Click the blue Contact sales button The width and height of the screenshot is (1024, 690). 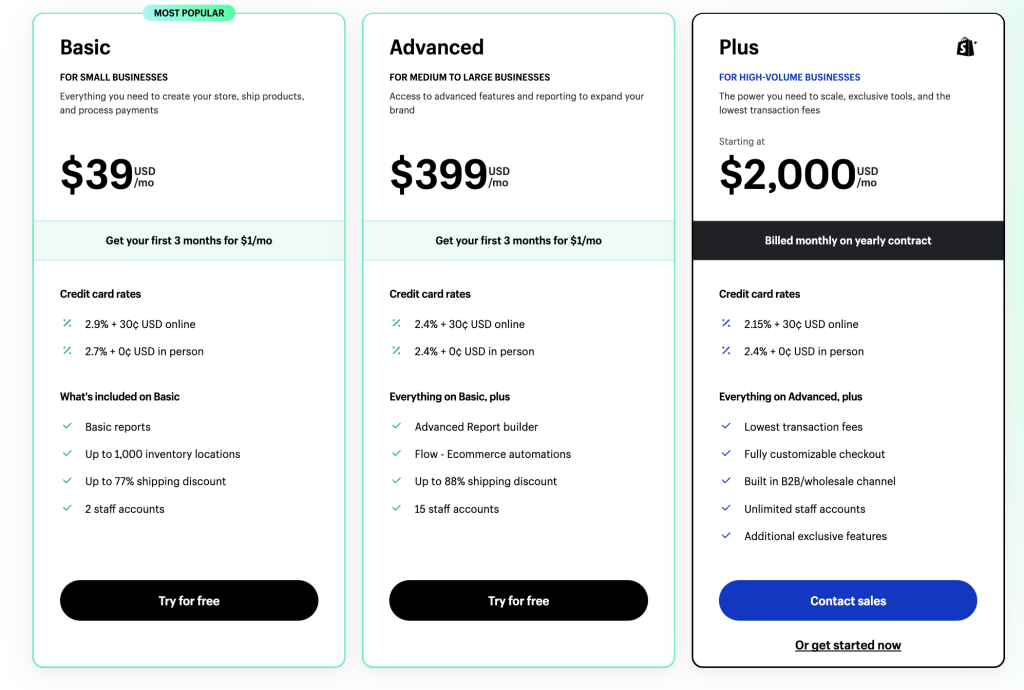click(x=848, y=601)
